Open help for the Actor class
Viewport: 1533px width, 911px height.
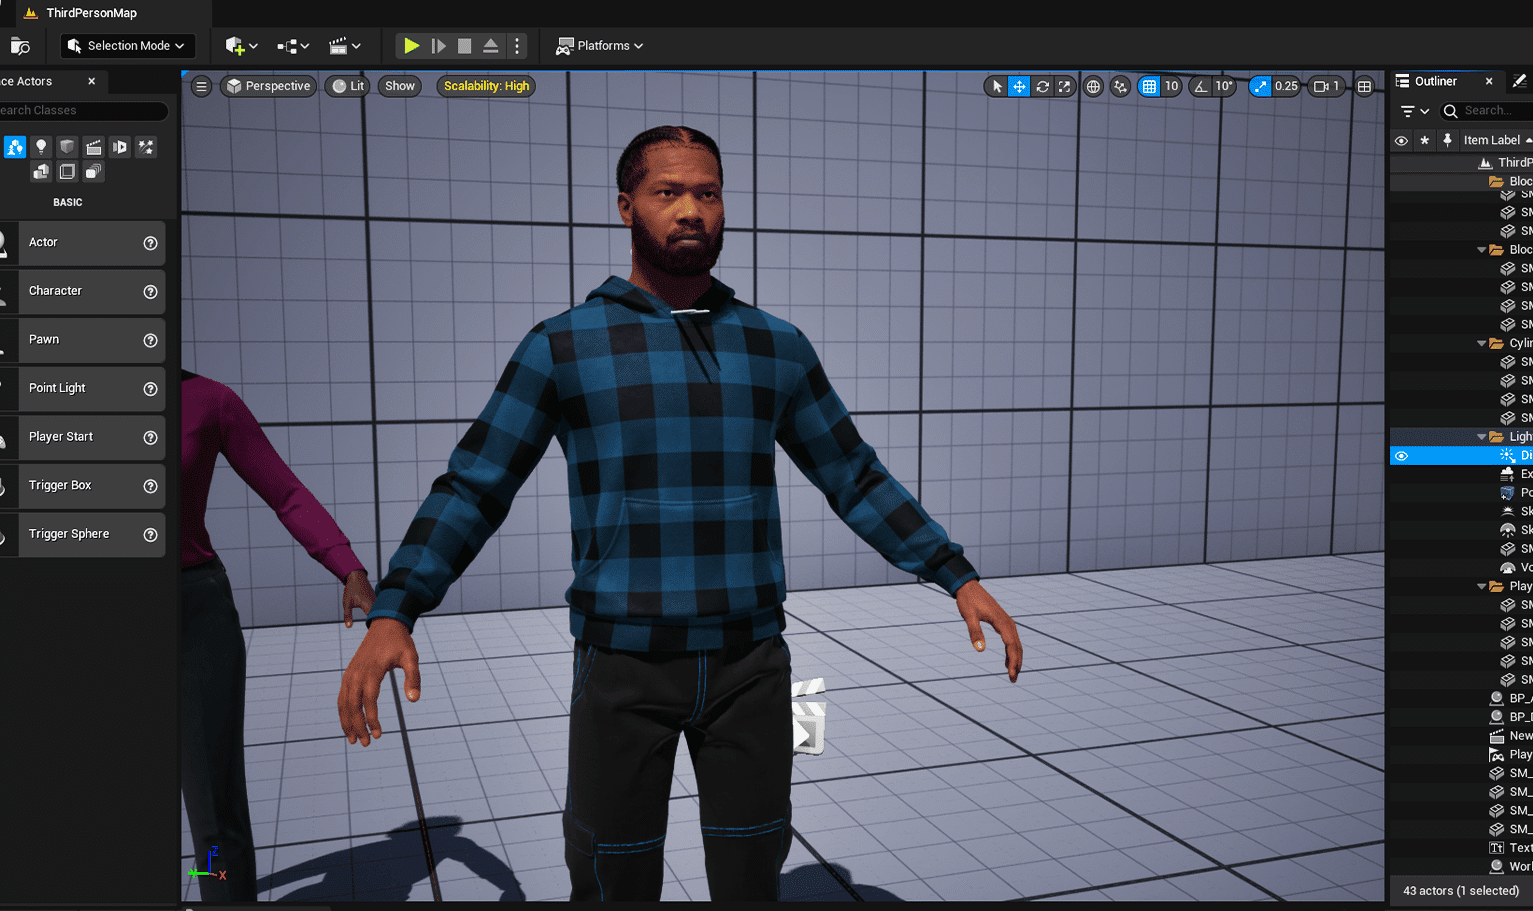[x=150, y=243]
